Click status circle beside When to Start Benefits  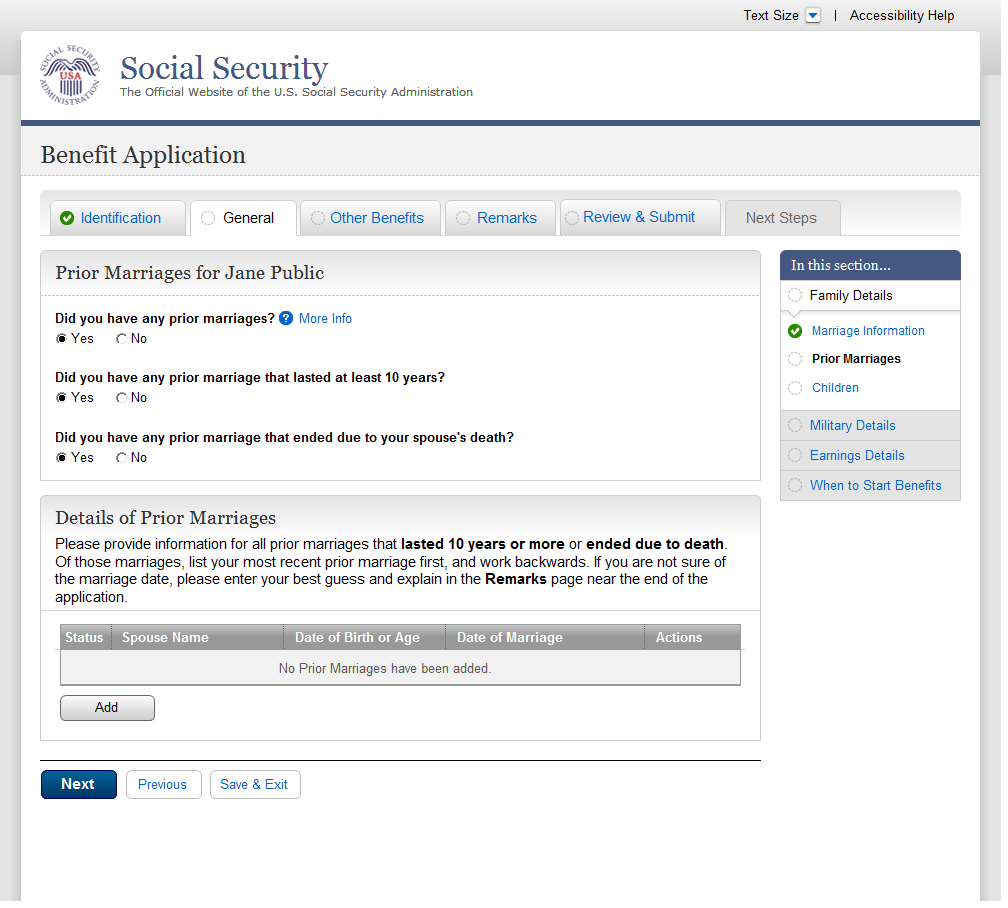(795, 486)
